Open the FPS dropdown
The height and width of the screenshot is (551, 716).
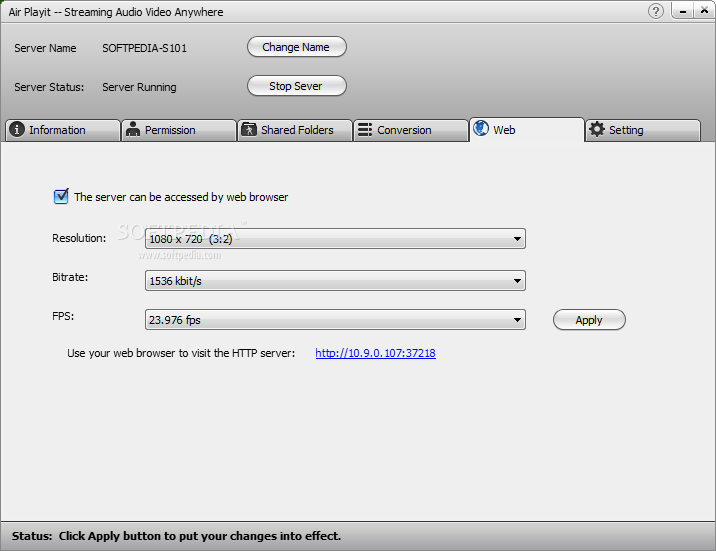click(335, 320)
